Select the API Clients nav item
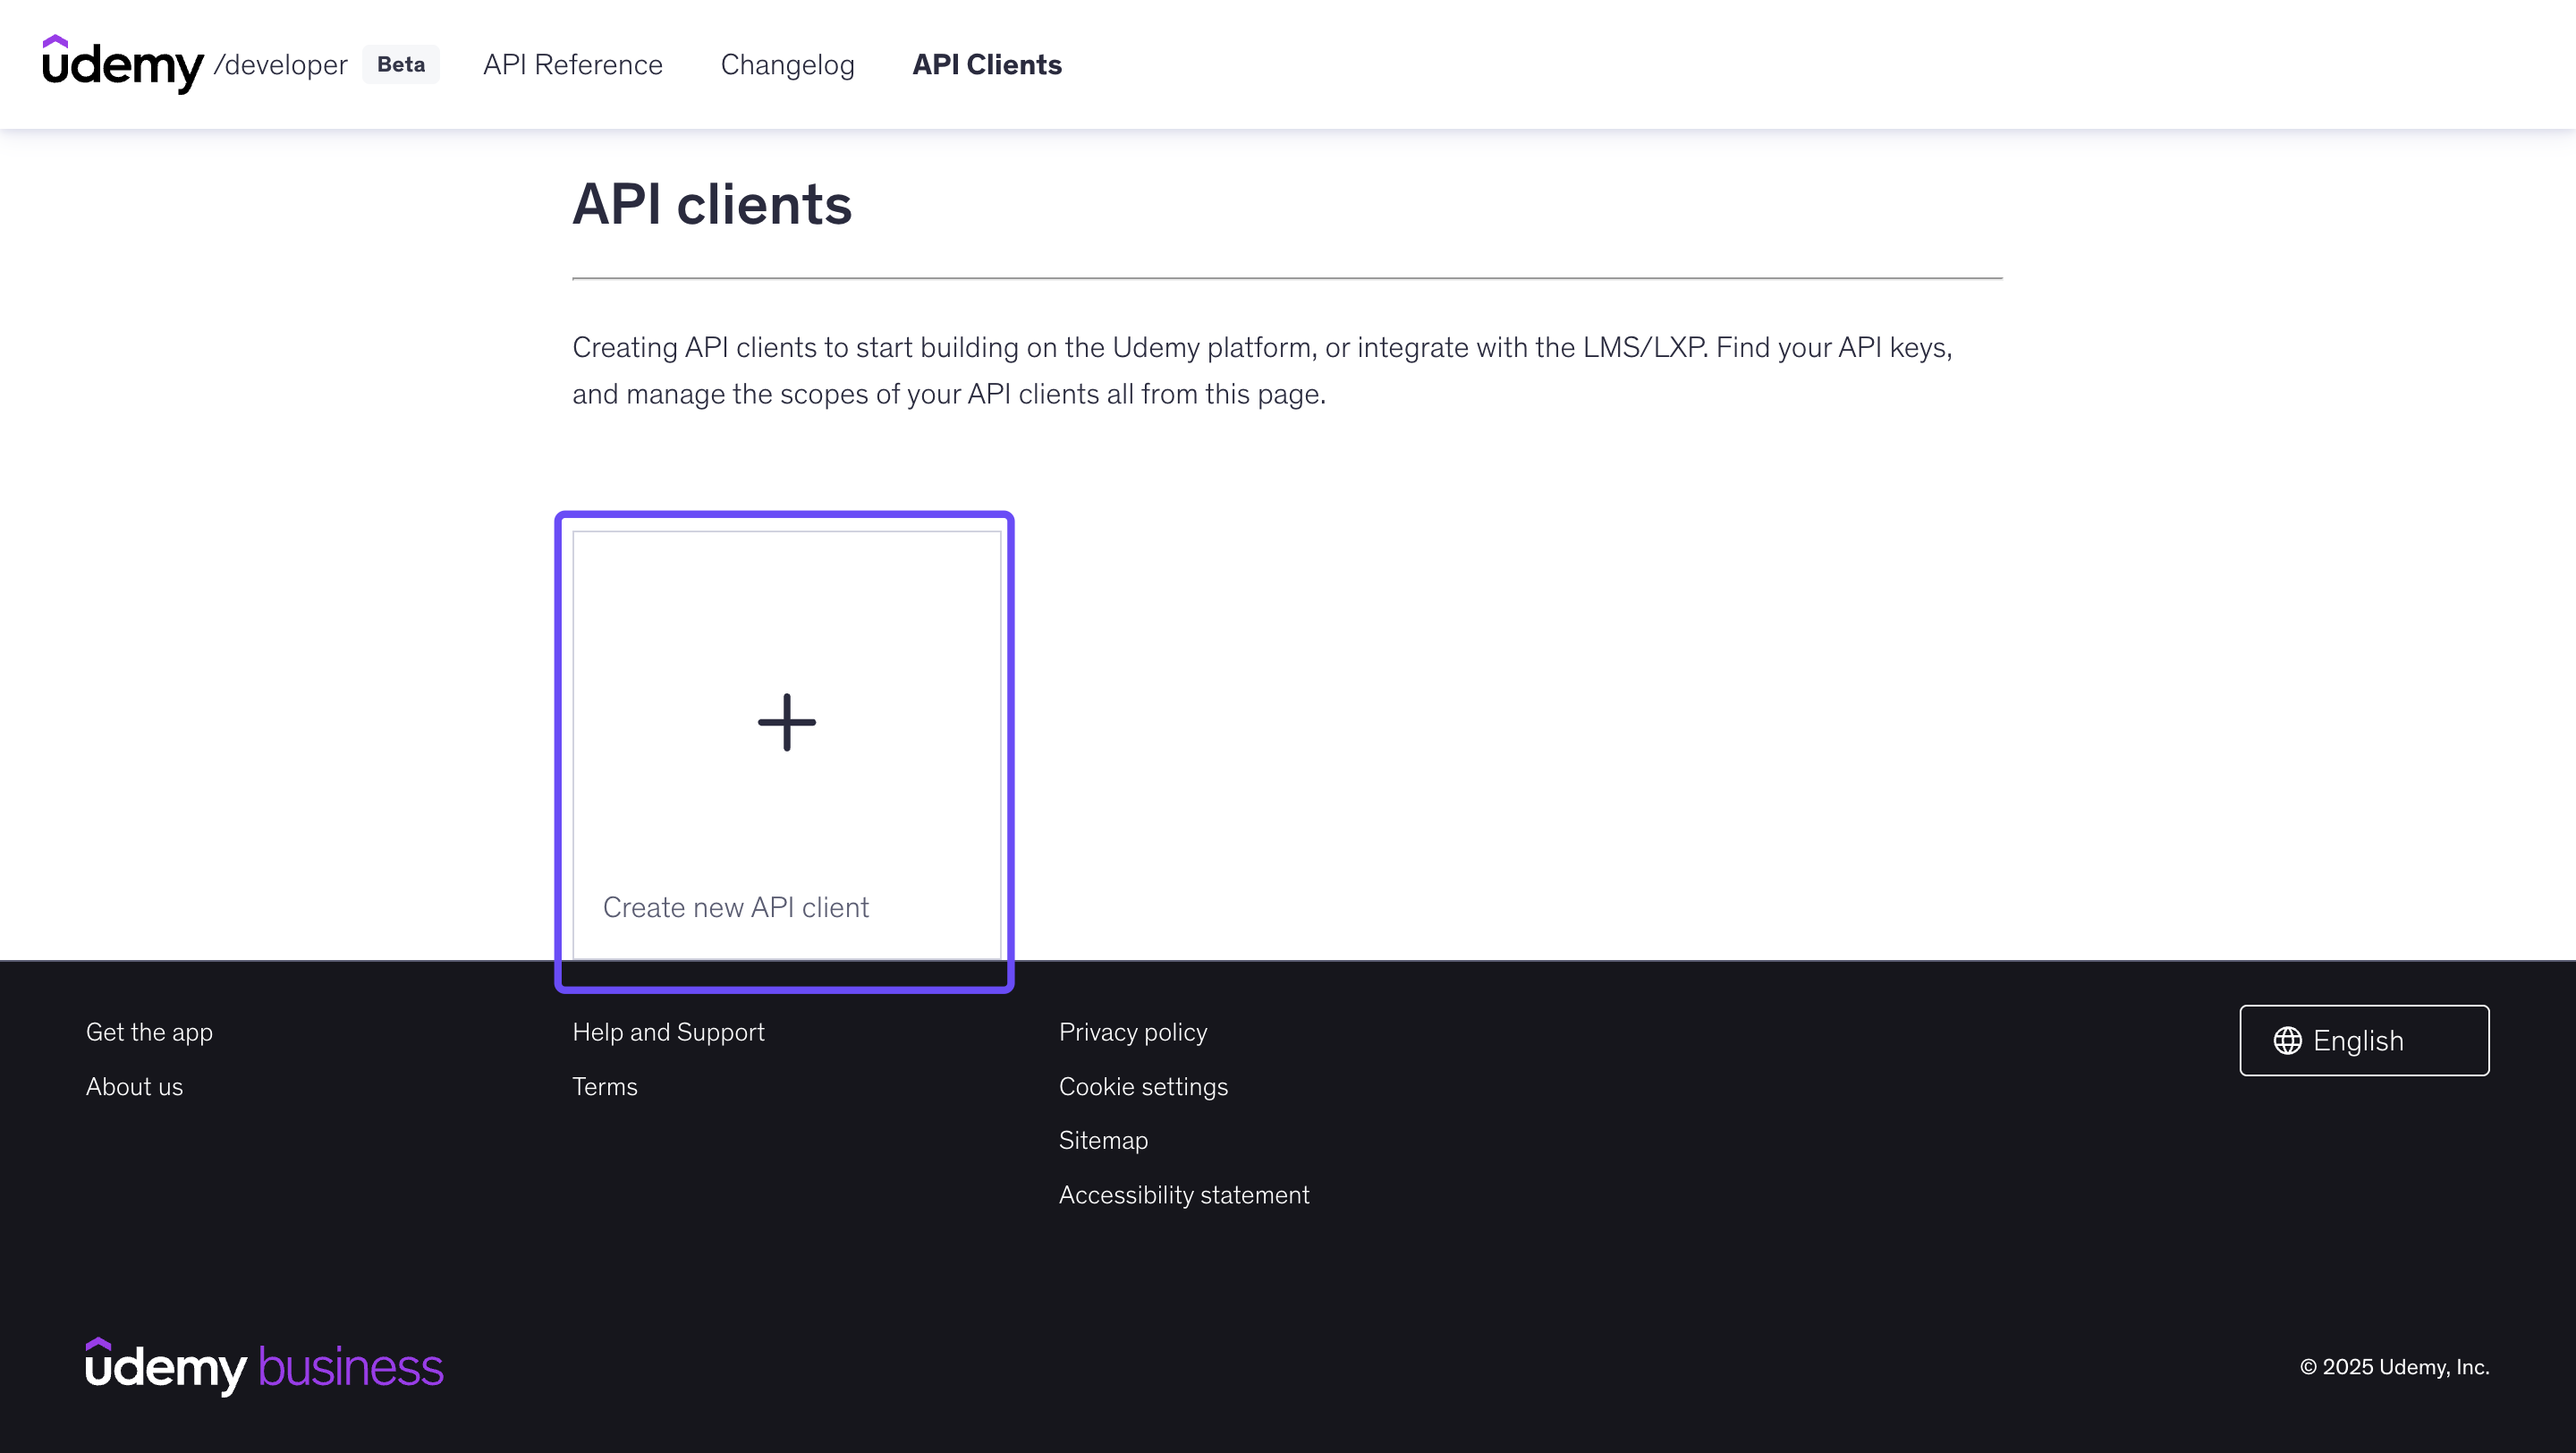Screen dimensions: 2576x1453 986,64
